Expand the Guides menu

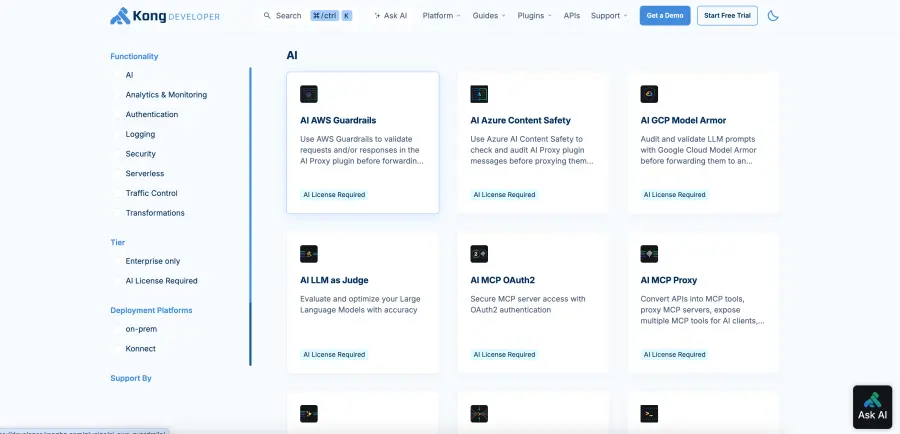point(489,16)
